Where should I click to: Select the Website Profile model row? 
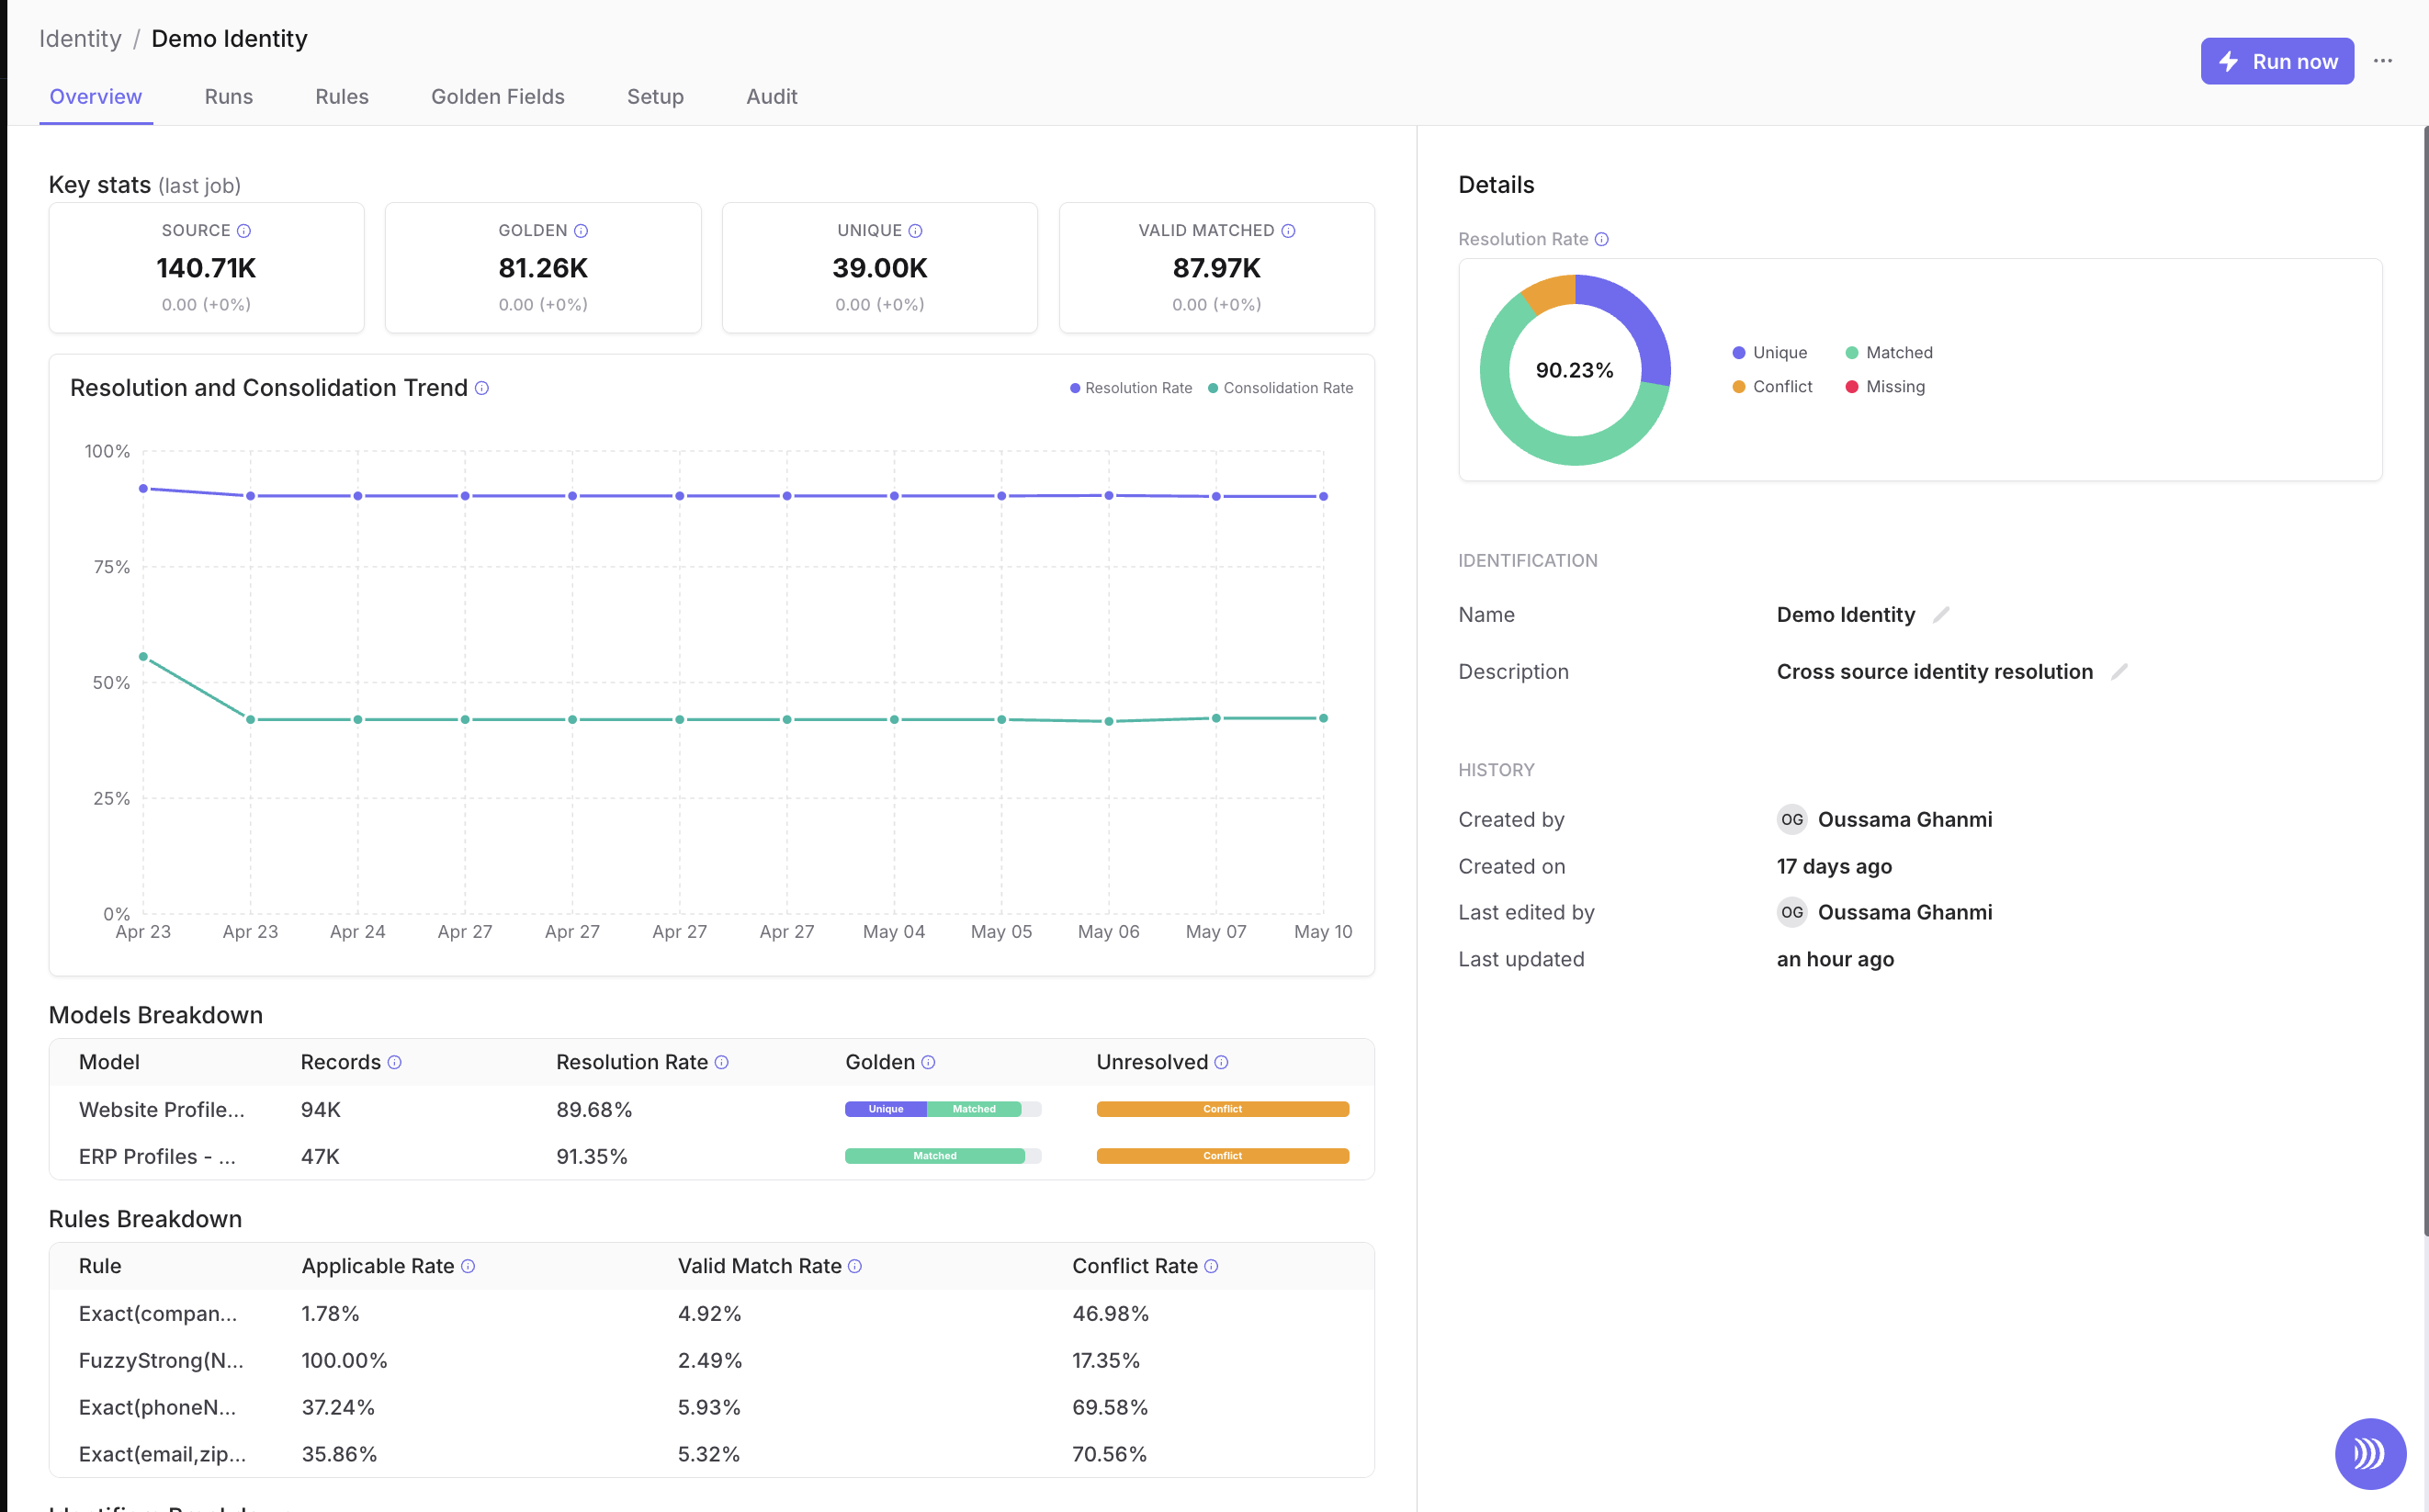tap(712, 1109)
